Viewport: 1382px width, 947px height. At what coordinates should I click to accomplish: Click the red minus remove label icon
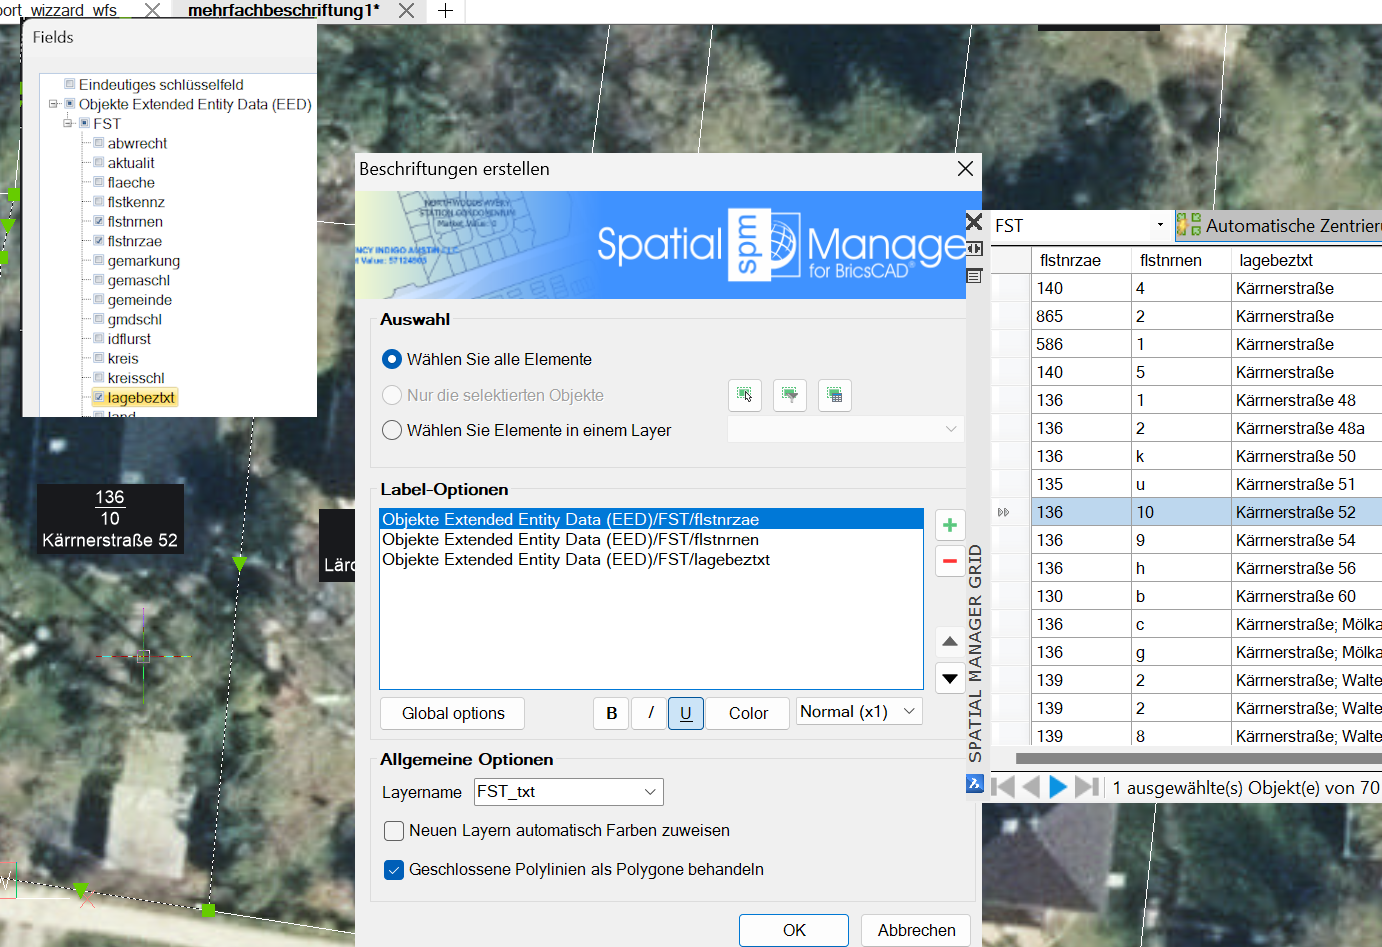pos(949,561)
